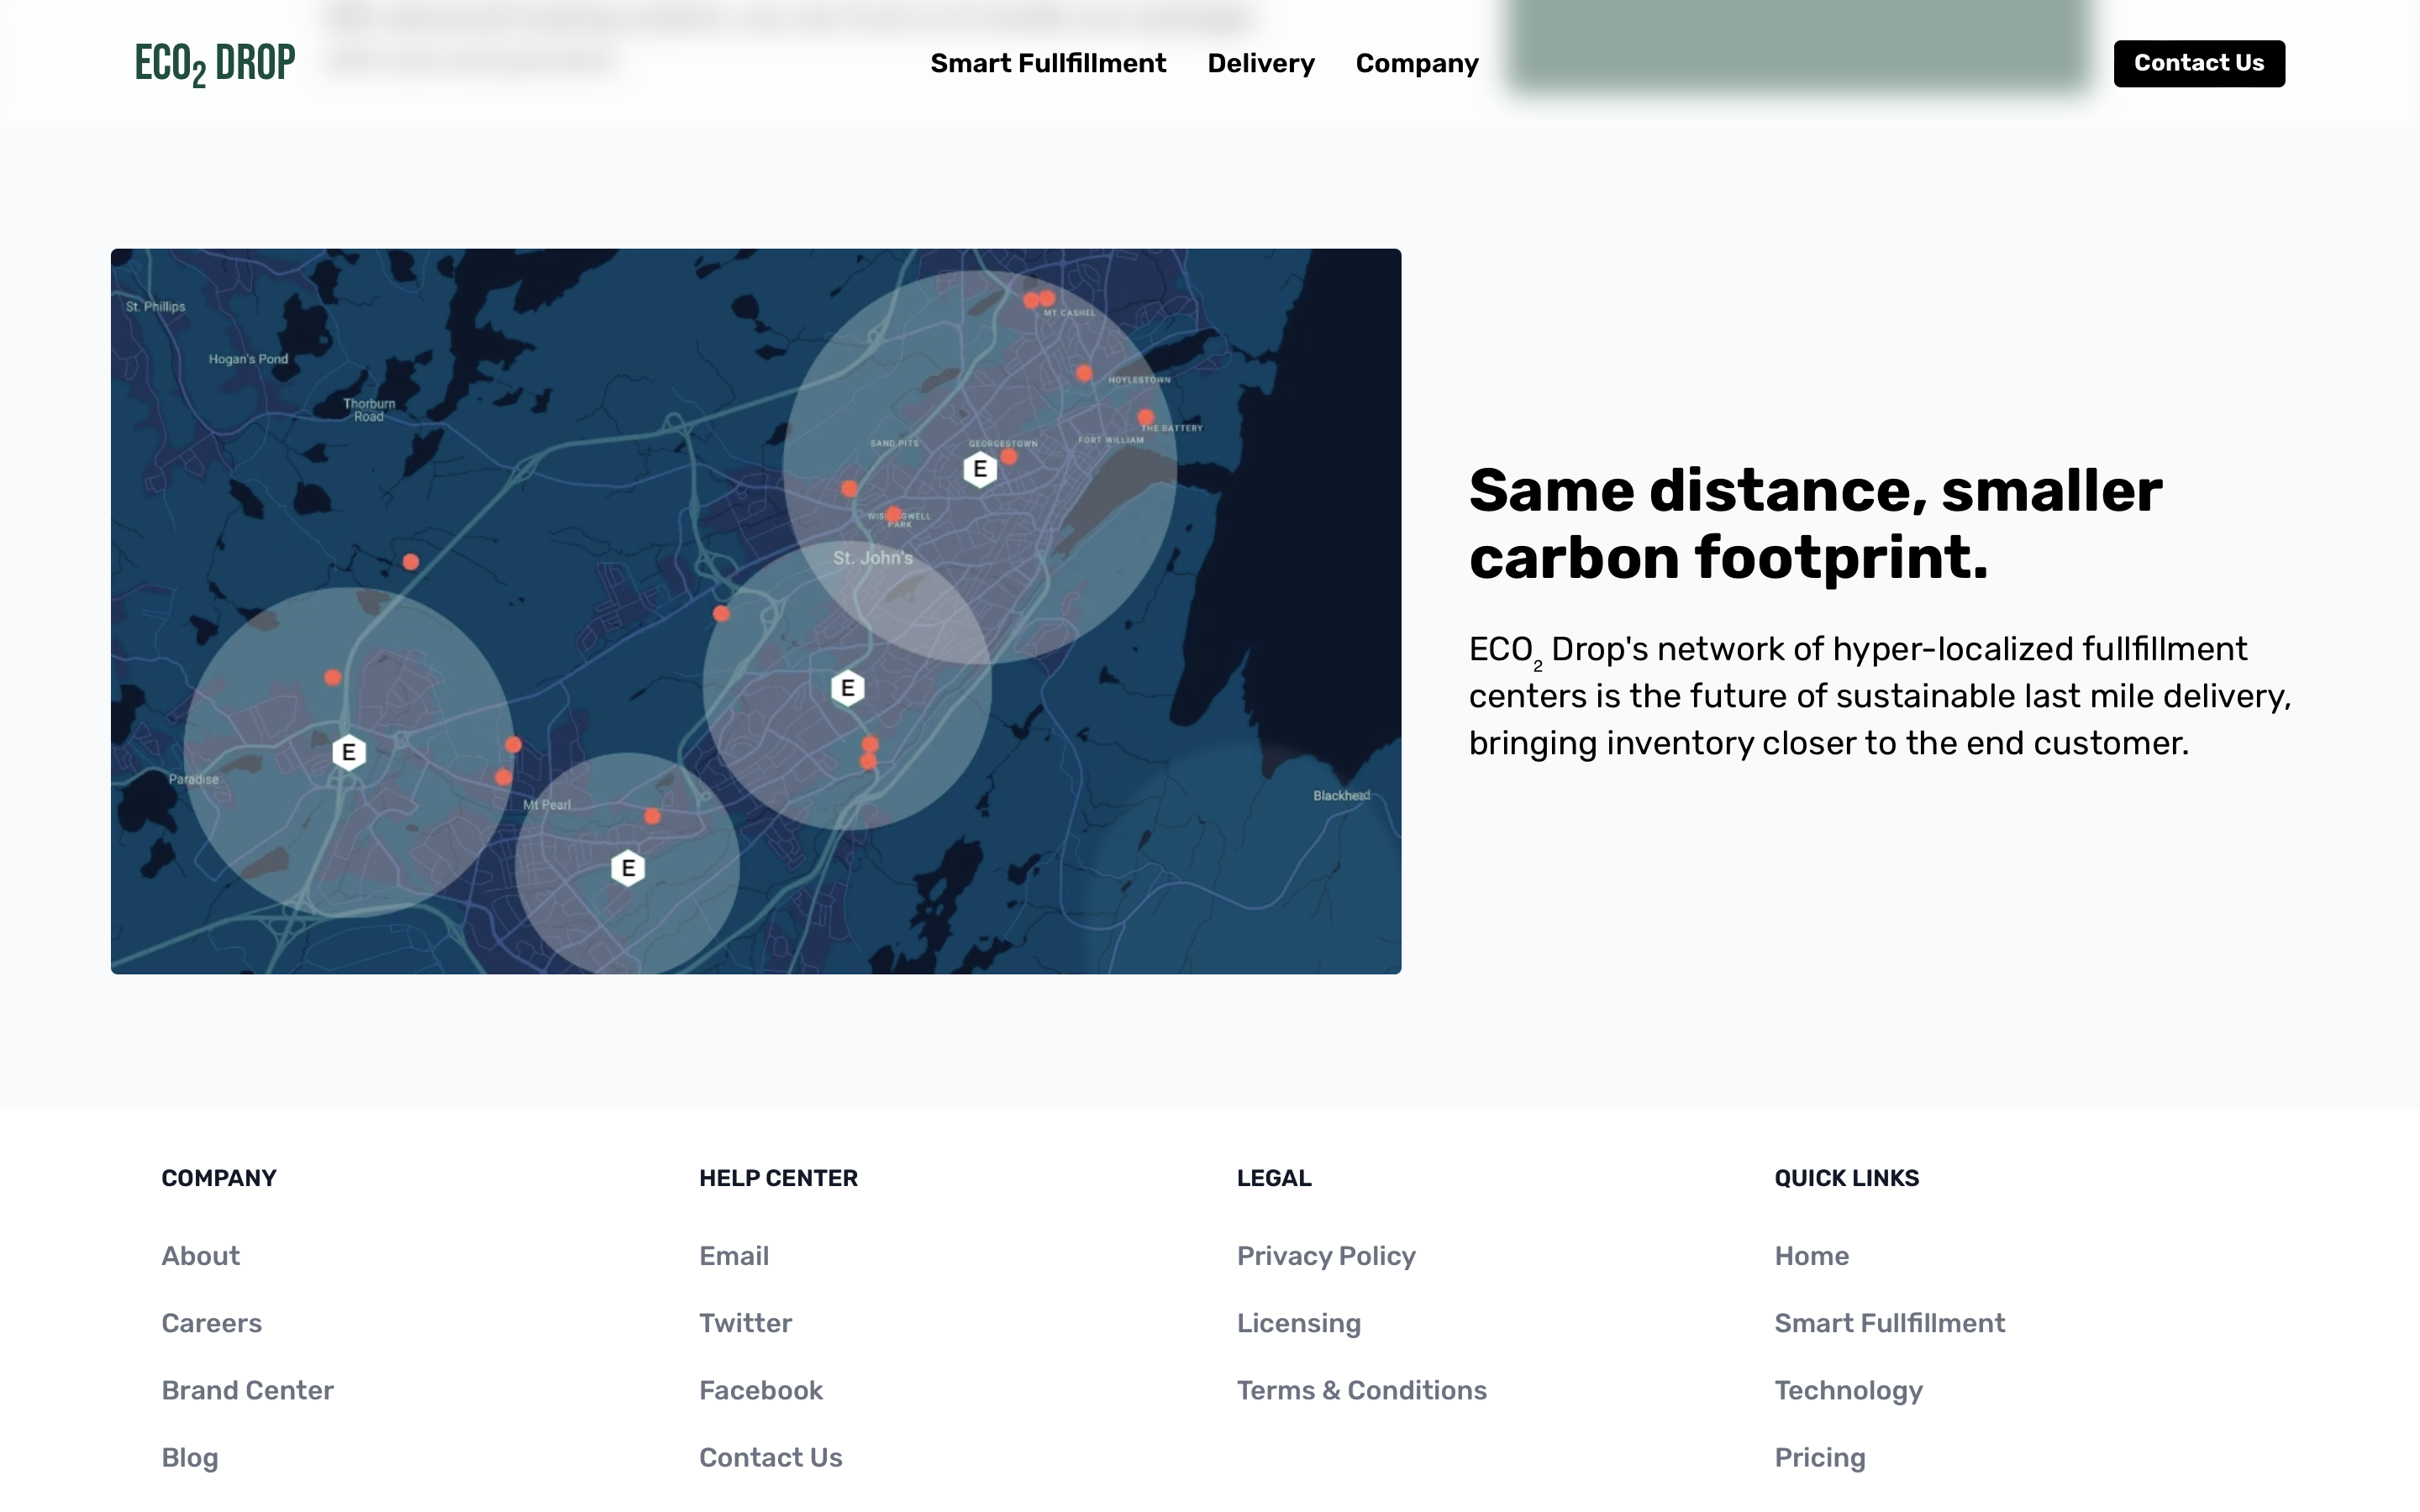Open the Smart Fullfillment nav menu
2420x1512 pixels.
click(x=1047, y=63)
